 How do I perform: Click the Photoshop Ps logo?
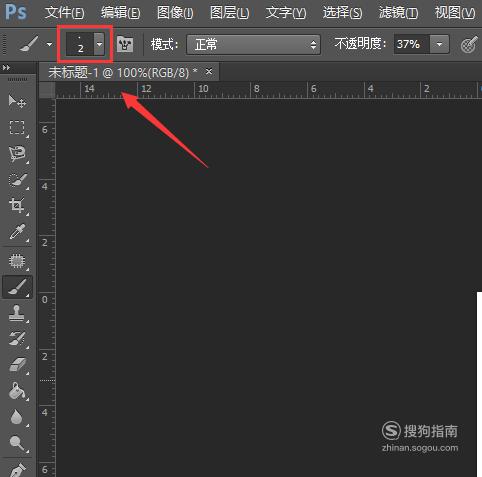click(x=16, y=12)
